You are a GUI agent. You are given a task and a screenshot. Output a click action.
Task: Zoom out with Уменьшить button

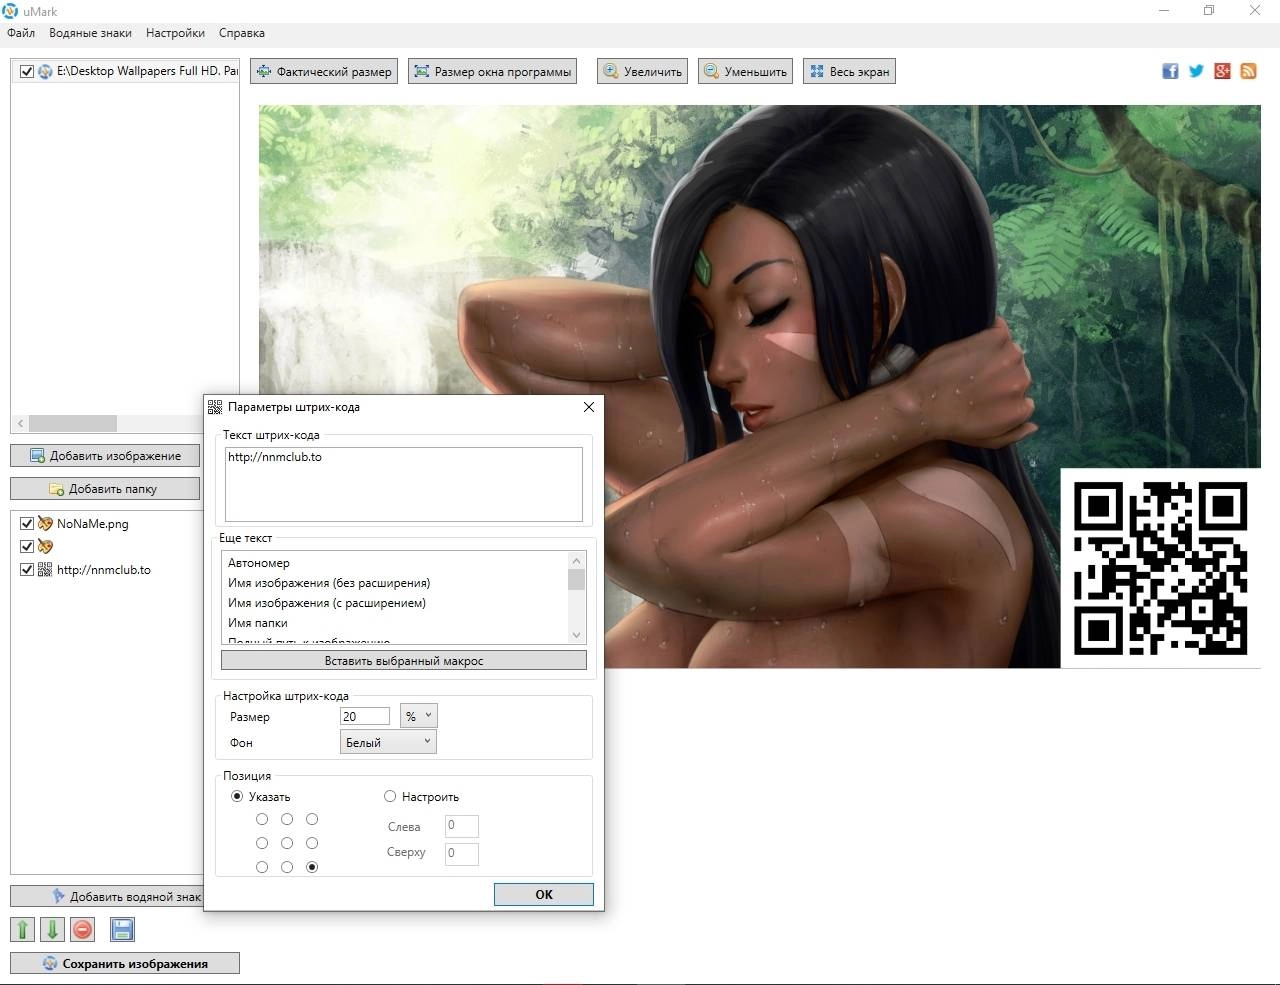[745, 71]
